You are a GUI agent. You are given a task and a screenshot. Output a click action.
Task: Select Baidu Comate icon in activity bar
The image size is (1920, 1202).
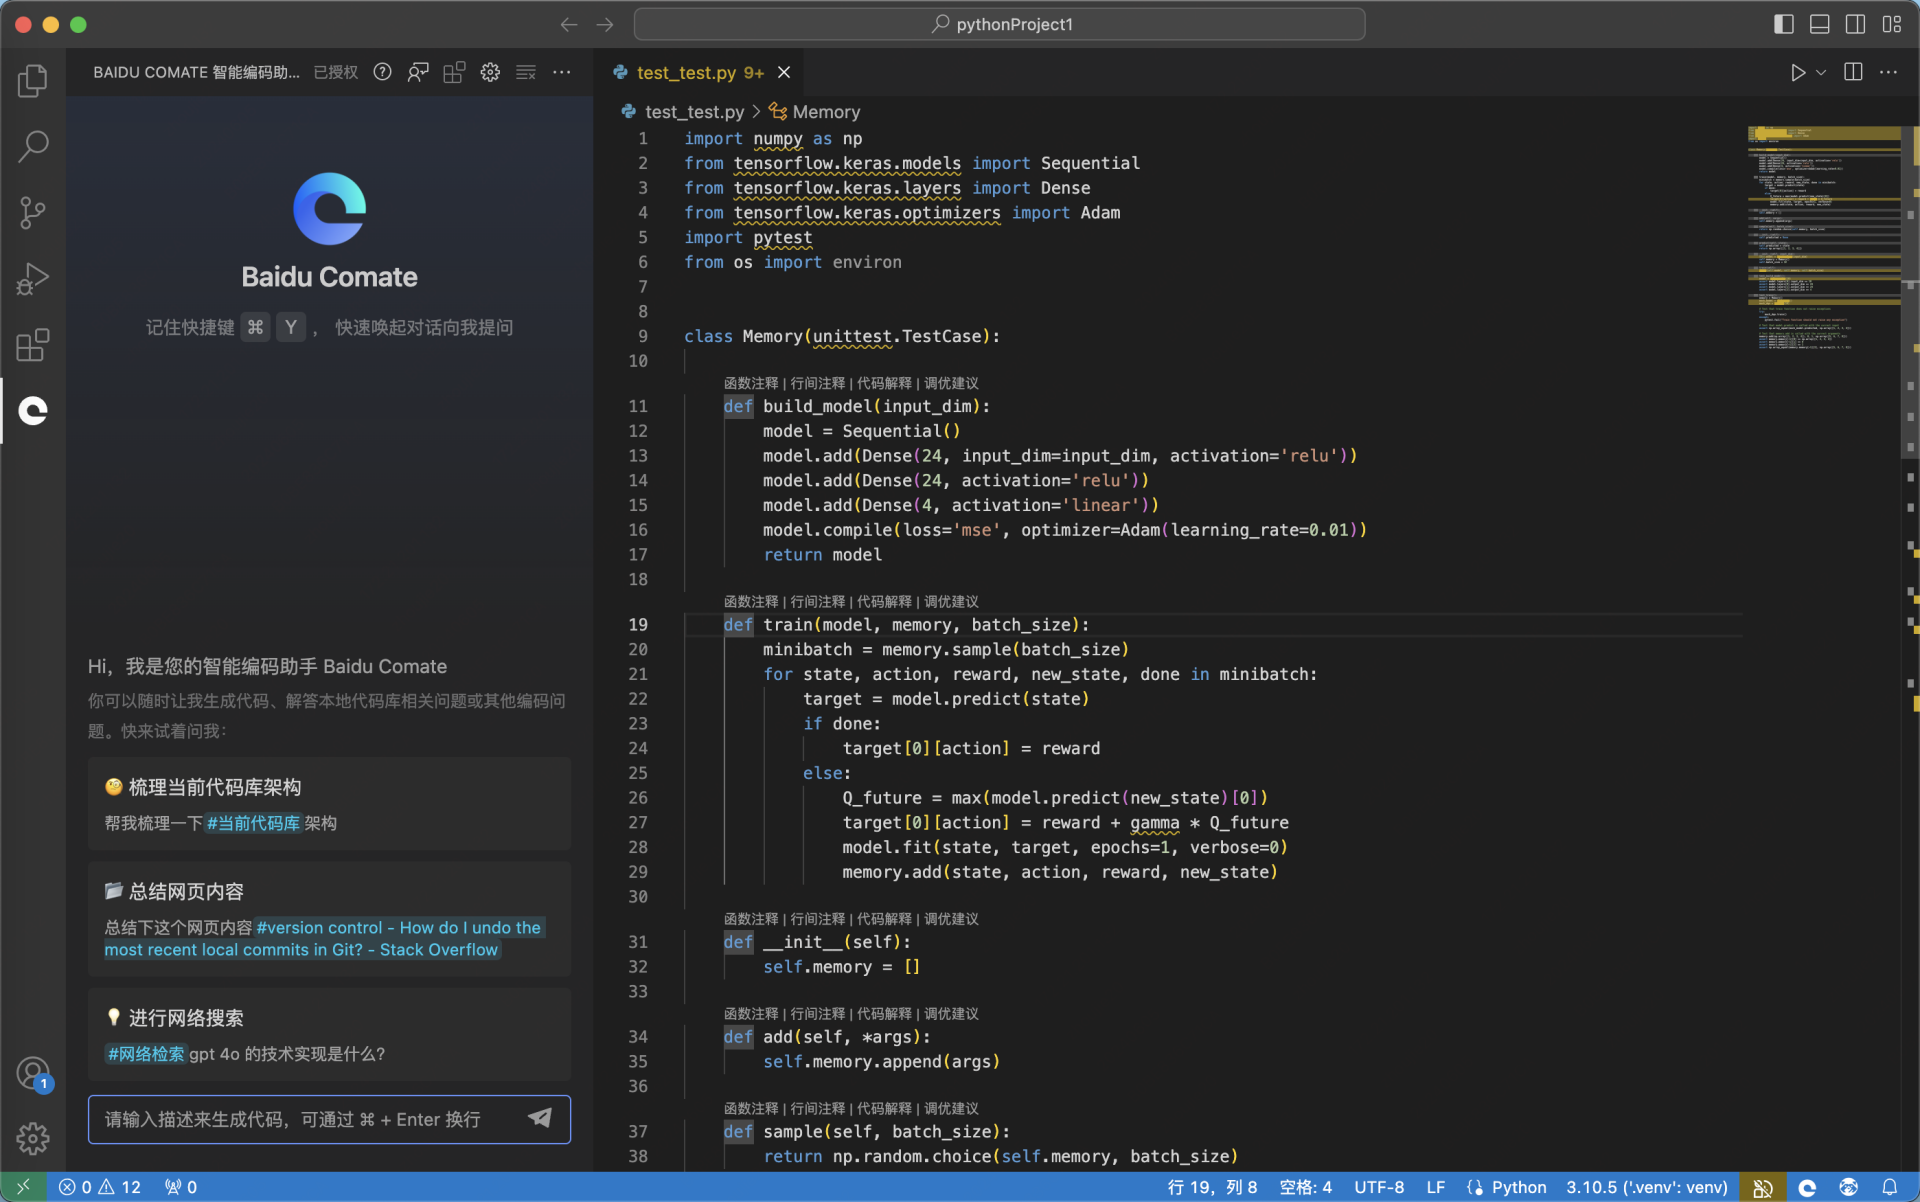tap(33, 411)
